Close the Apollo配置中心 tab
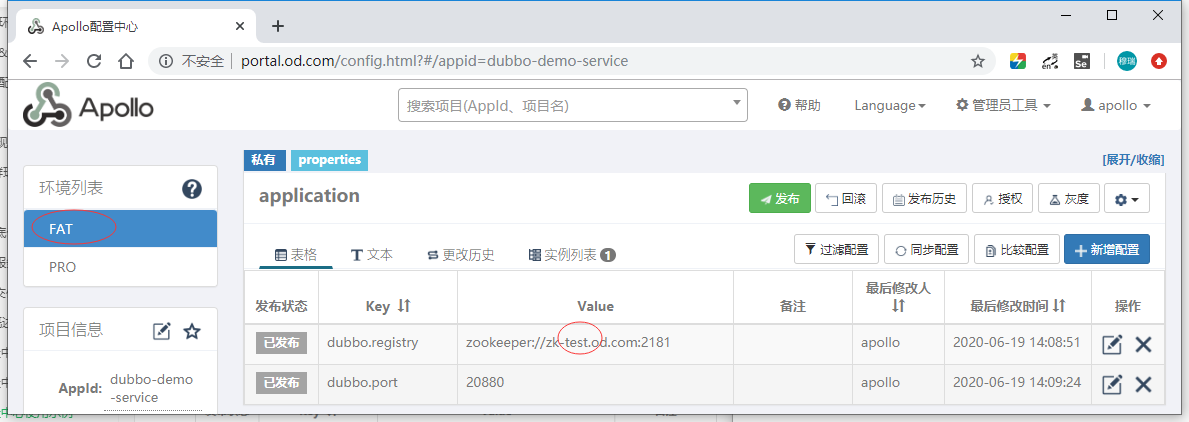 point(240,26)
